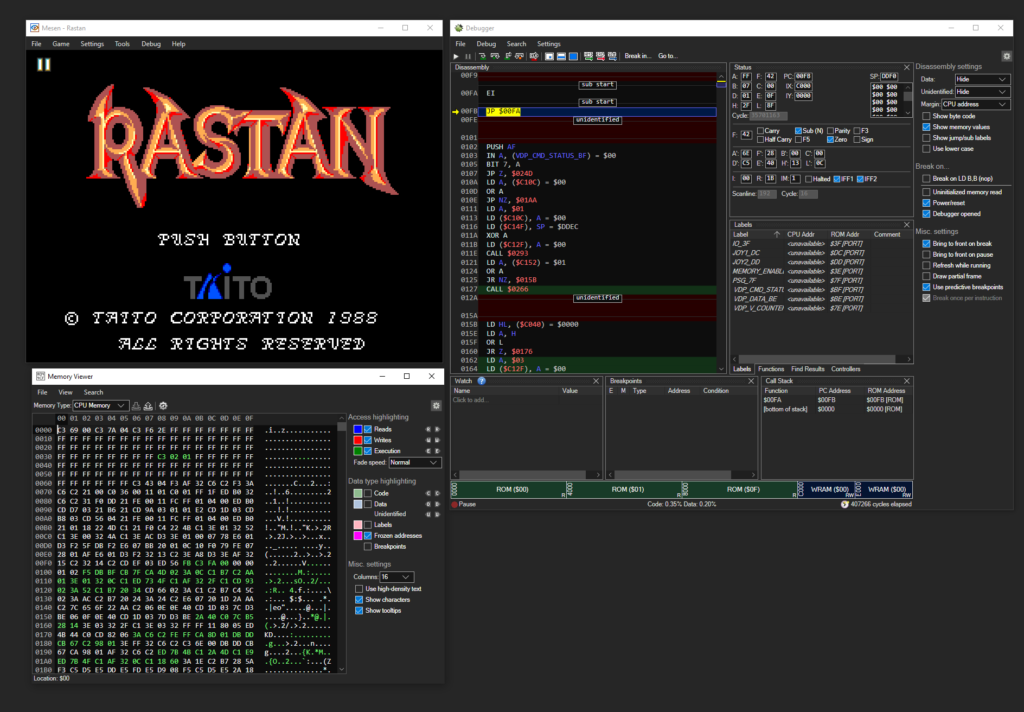This screenshot has height=712, width=1024.
Task: Click the red-arrow icon in Debugger toolbar
Action: click(600, 56)
